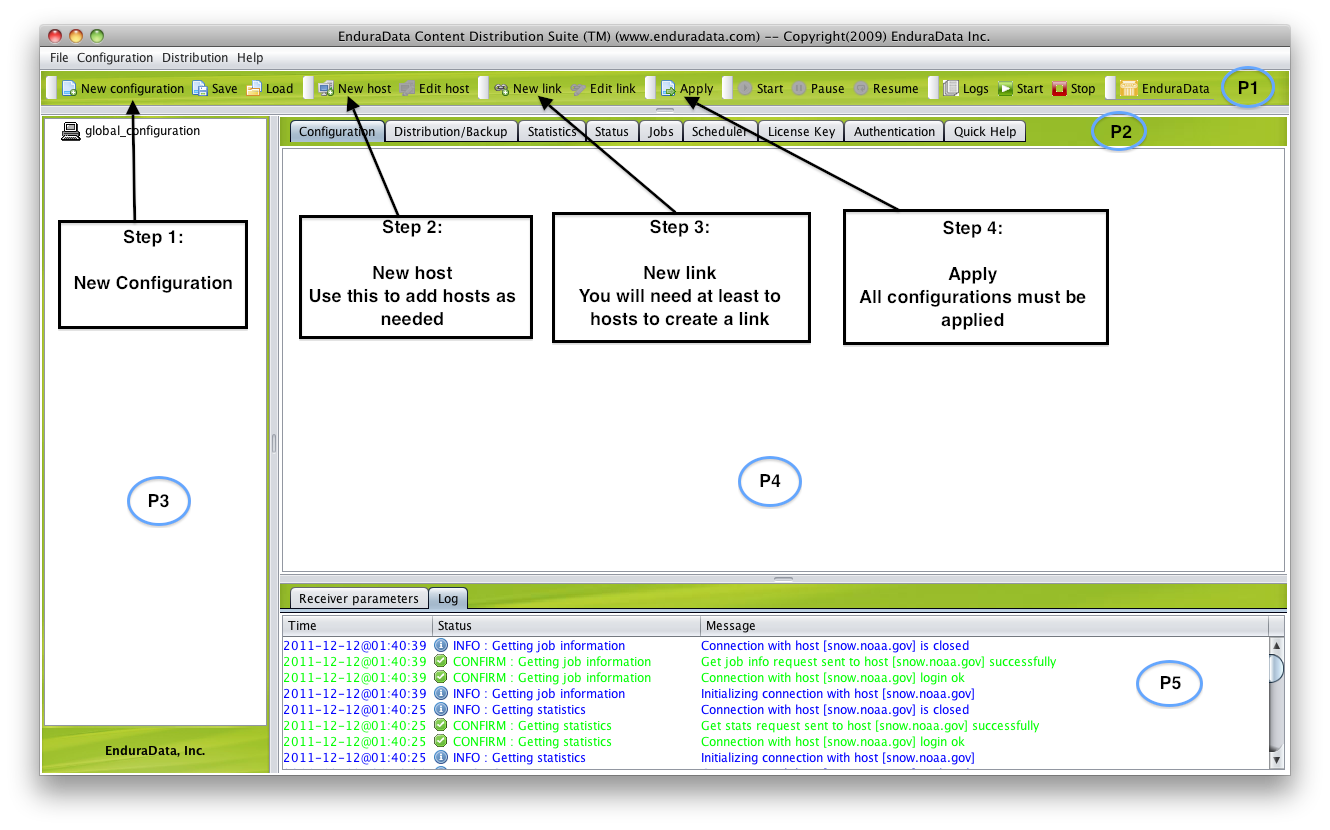The width and height of the screenshot is (1330, 830).
Task: Click the Status column header
Action: pos(566,626)
